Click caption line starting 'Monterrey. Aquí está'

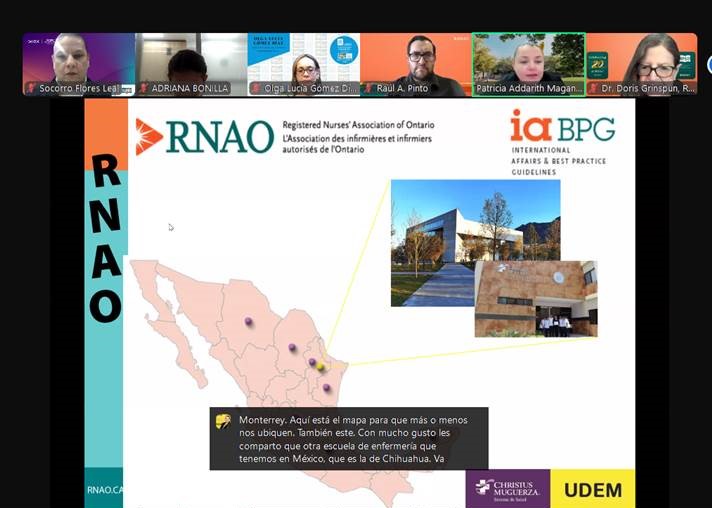[x=353, y=420]
